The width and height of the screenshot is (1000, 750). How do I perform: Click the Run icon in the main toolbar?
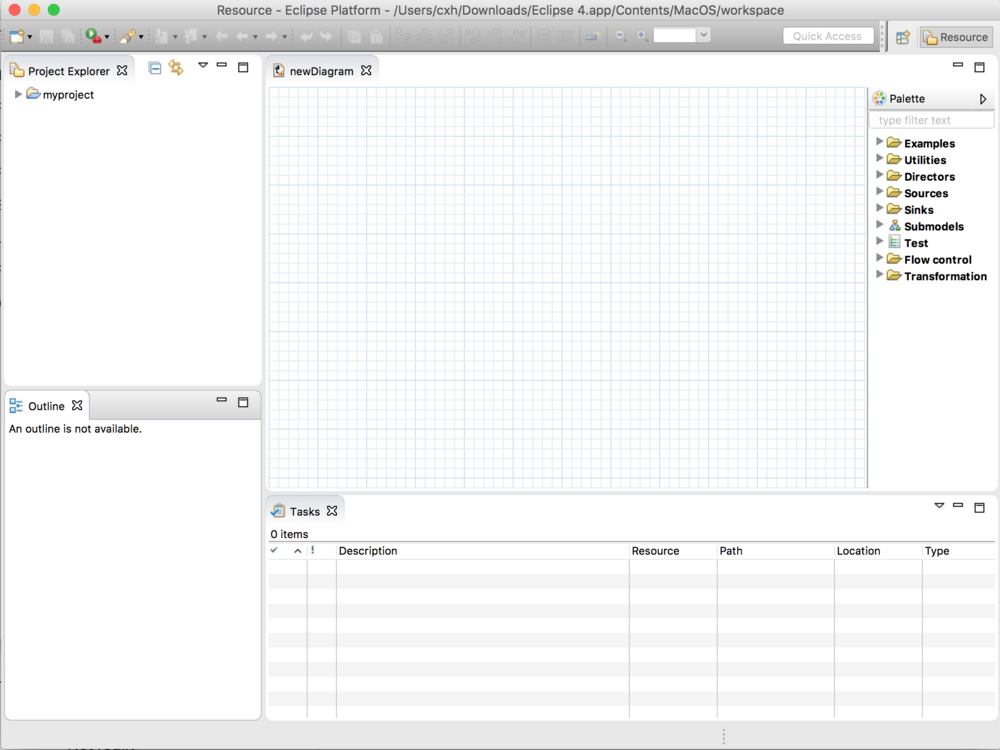coord(93,35)
